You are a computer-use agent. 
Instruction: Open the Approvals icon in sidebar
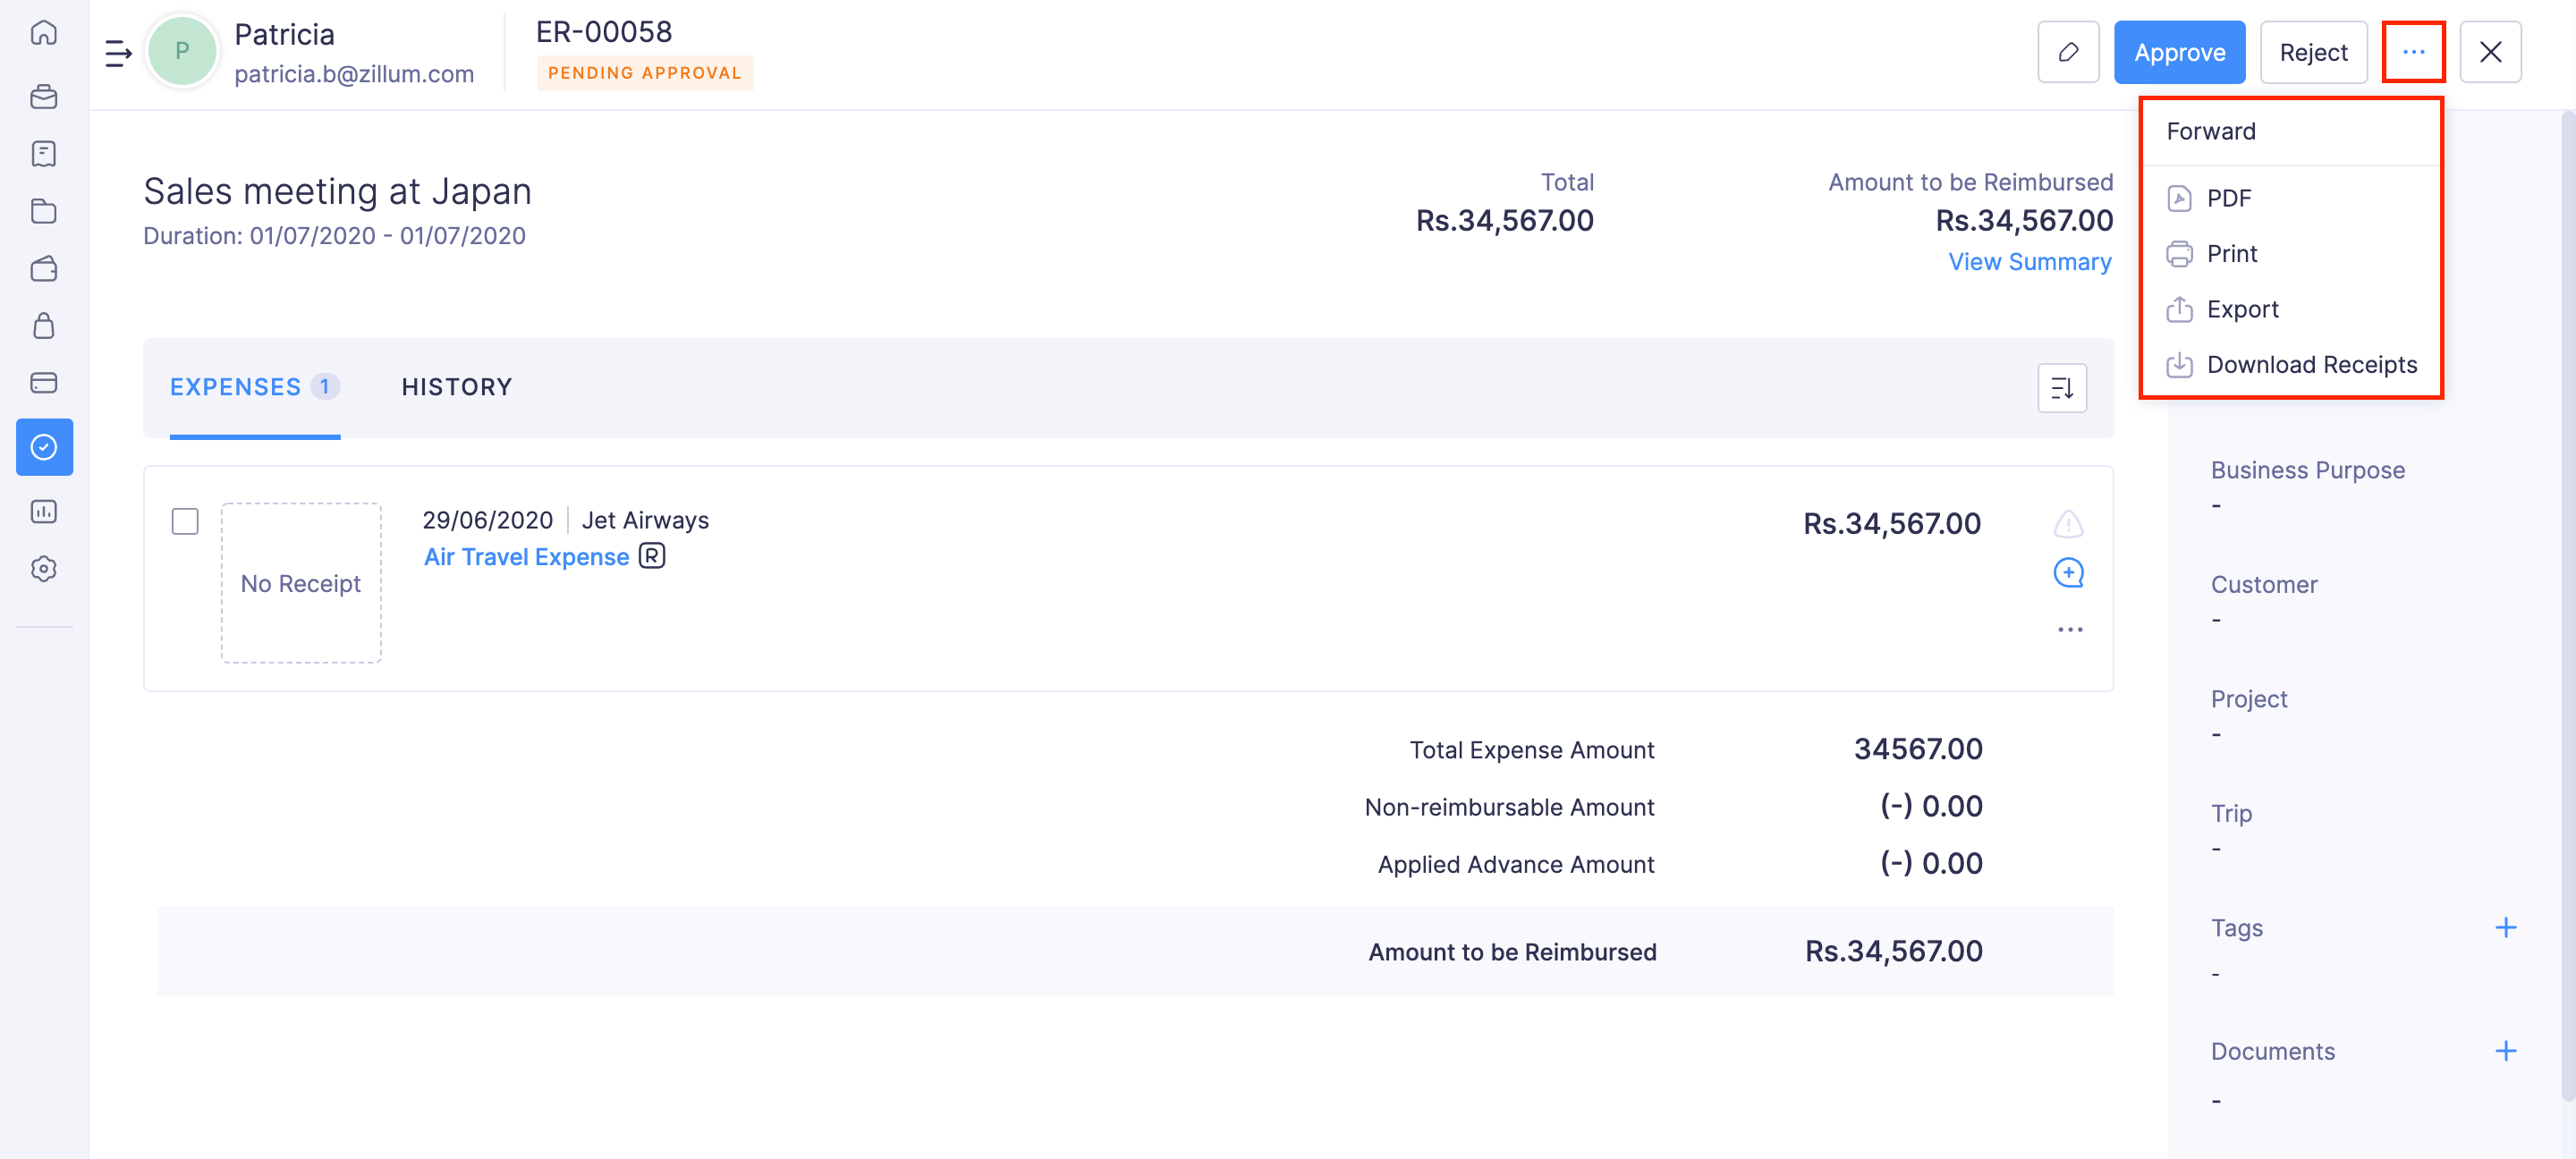pos(44,447)
